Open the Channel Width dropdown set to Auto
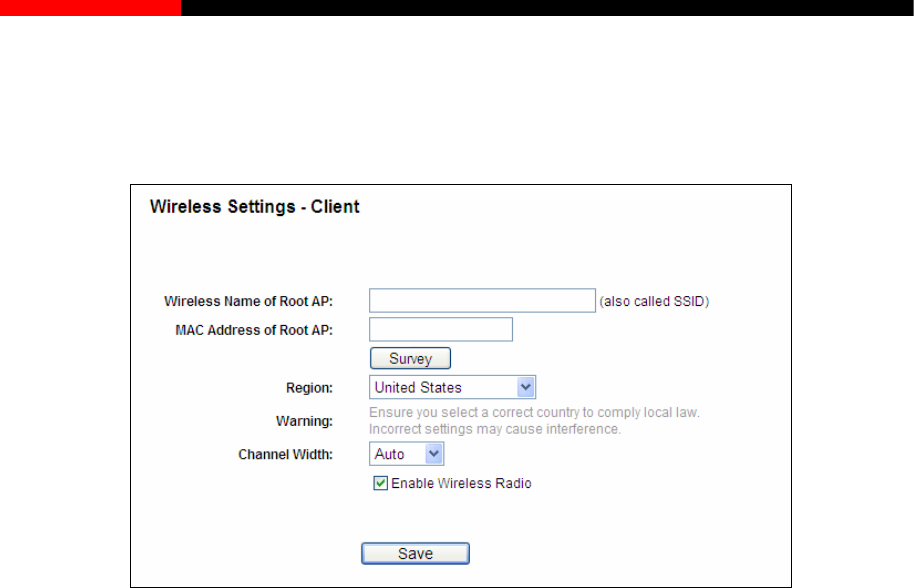 click(x=406, y=454)
